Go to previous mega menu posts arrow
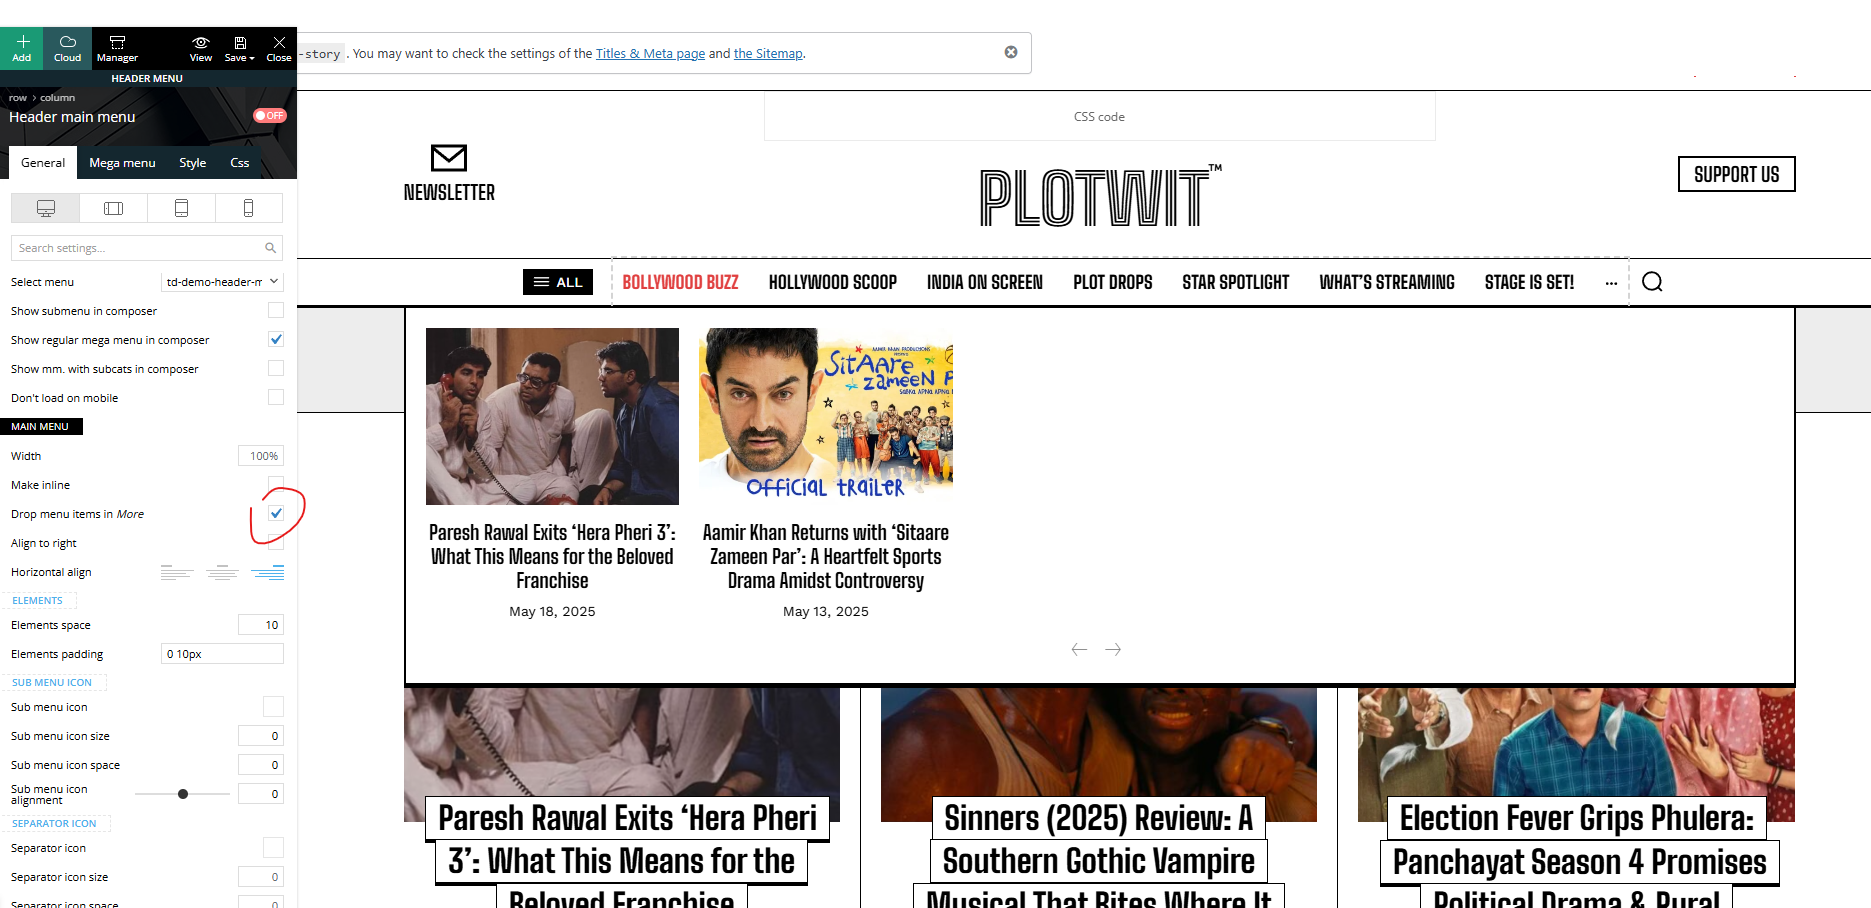 [x=1079, y=650]
